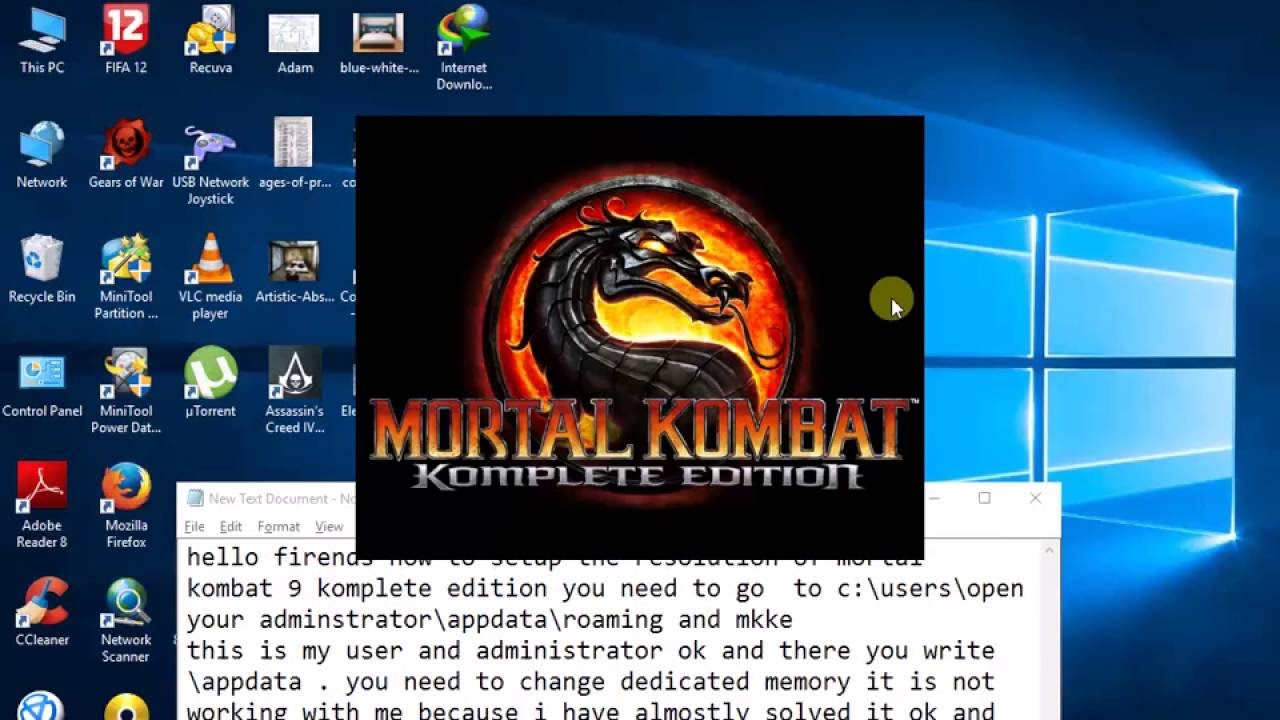Image resolution: width=1280 pixels, height=720 pixels.
Task: Maximize the Notepad window
Action: (x=984, y=498)
